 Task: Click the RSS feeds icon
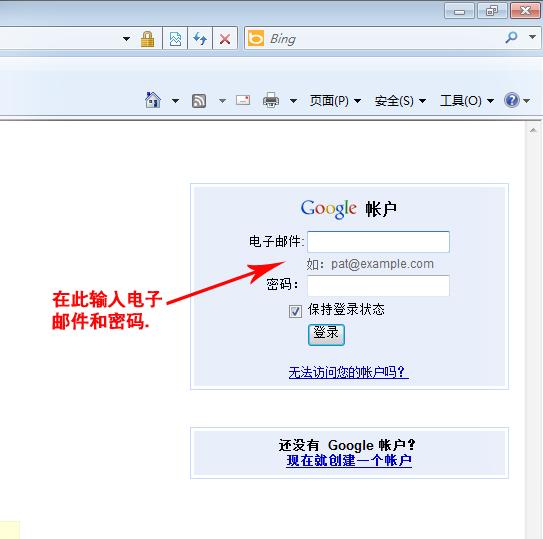pyautogui.click(x=199, y=101)
